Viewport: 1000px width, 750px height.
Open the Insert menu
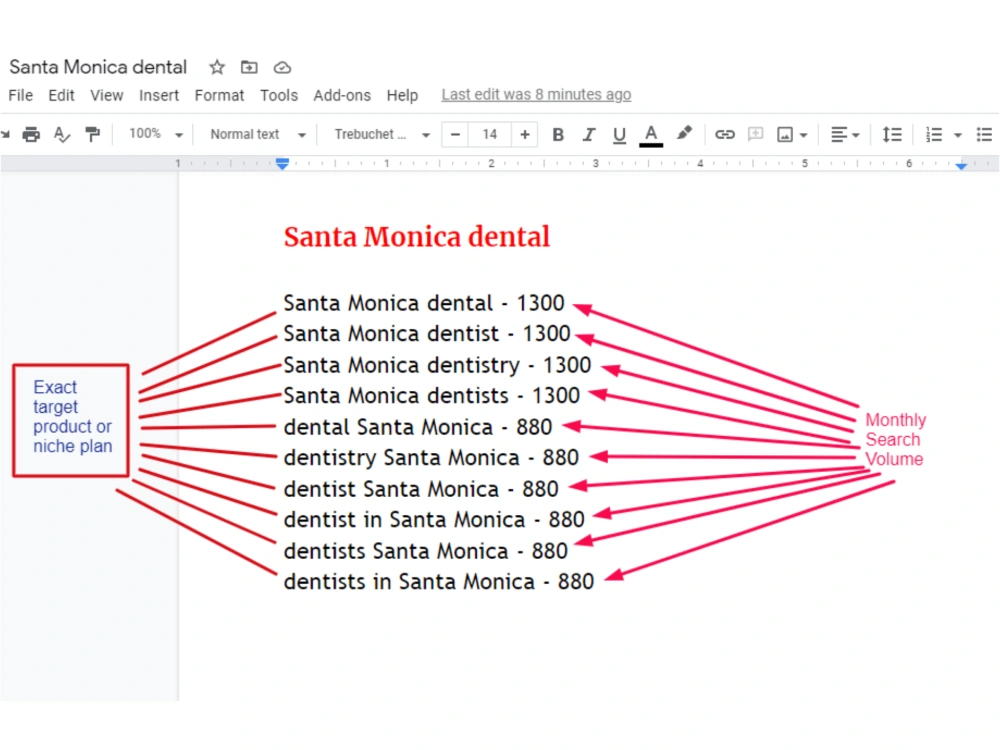point(159,96)
